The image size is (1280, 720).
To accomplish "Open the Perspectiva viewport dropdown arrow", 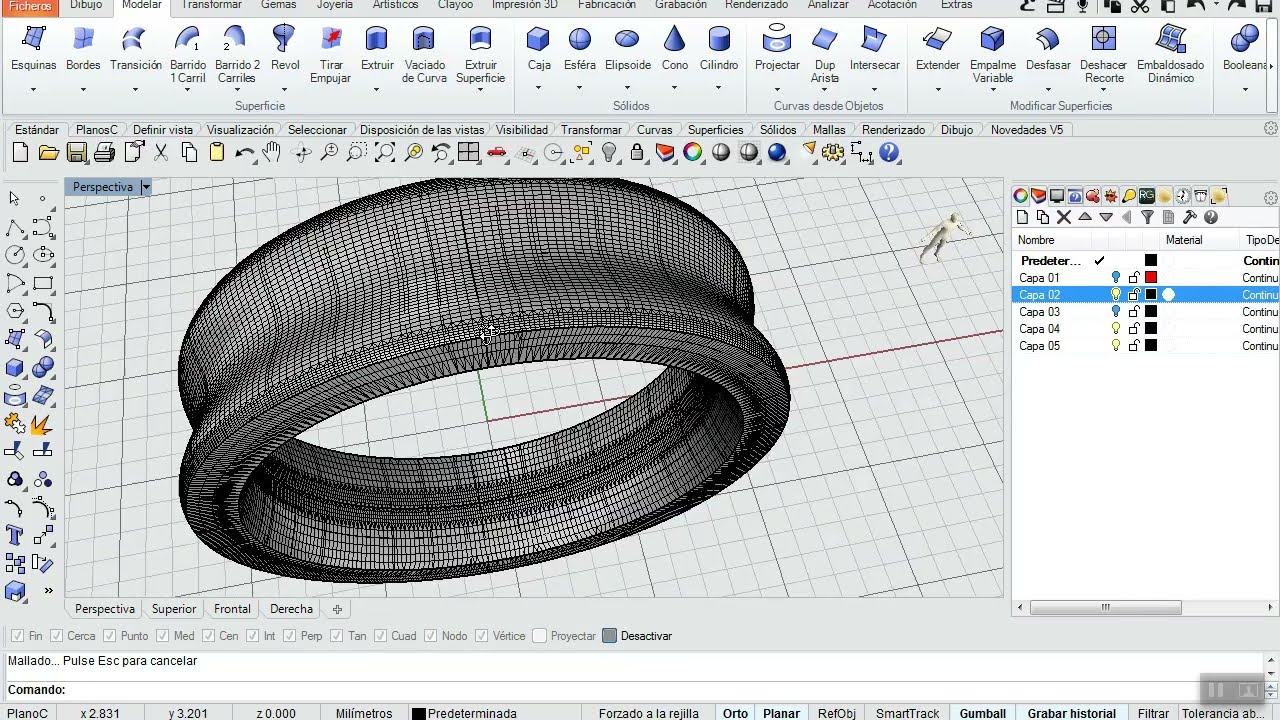I will coord(145,187).
